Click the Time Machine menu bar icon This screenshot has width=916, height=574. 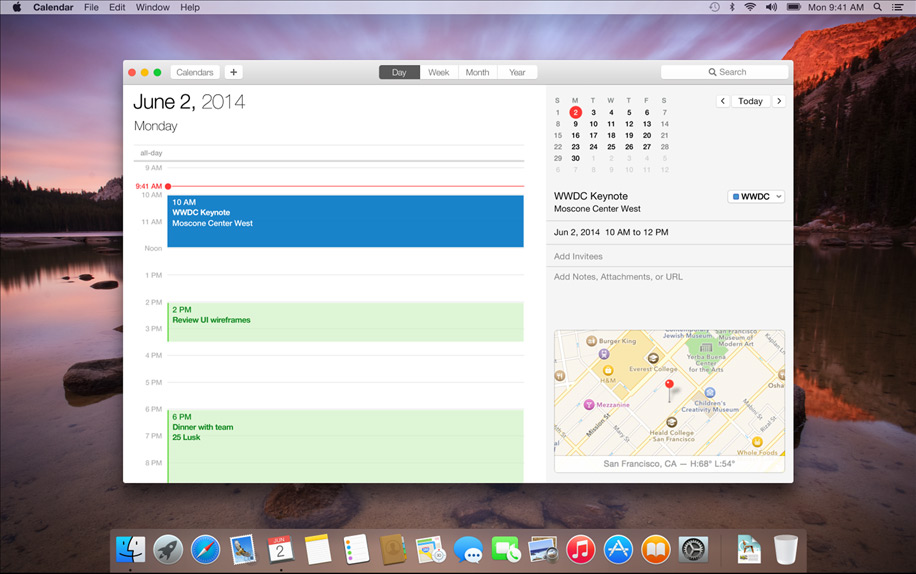(714, 7)
